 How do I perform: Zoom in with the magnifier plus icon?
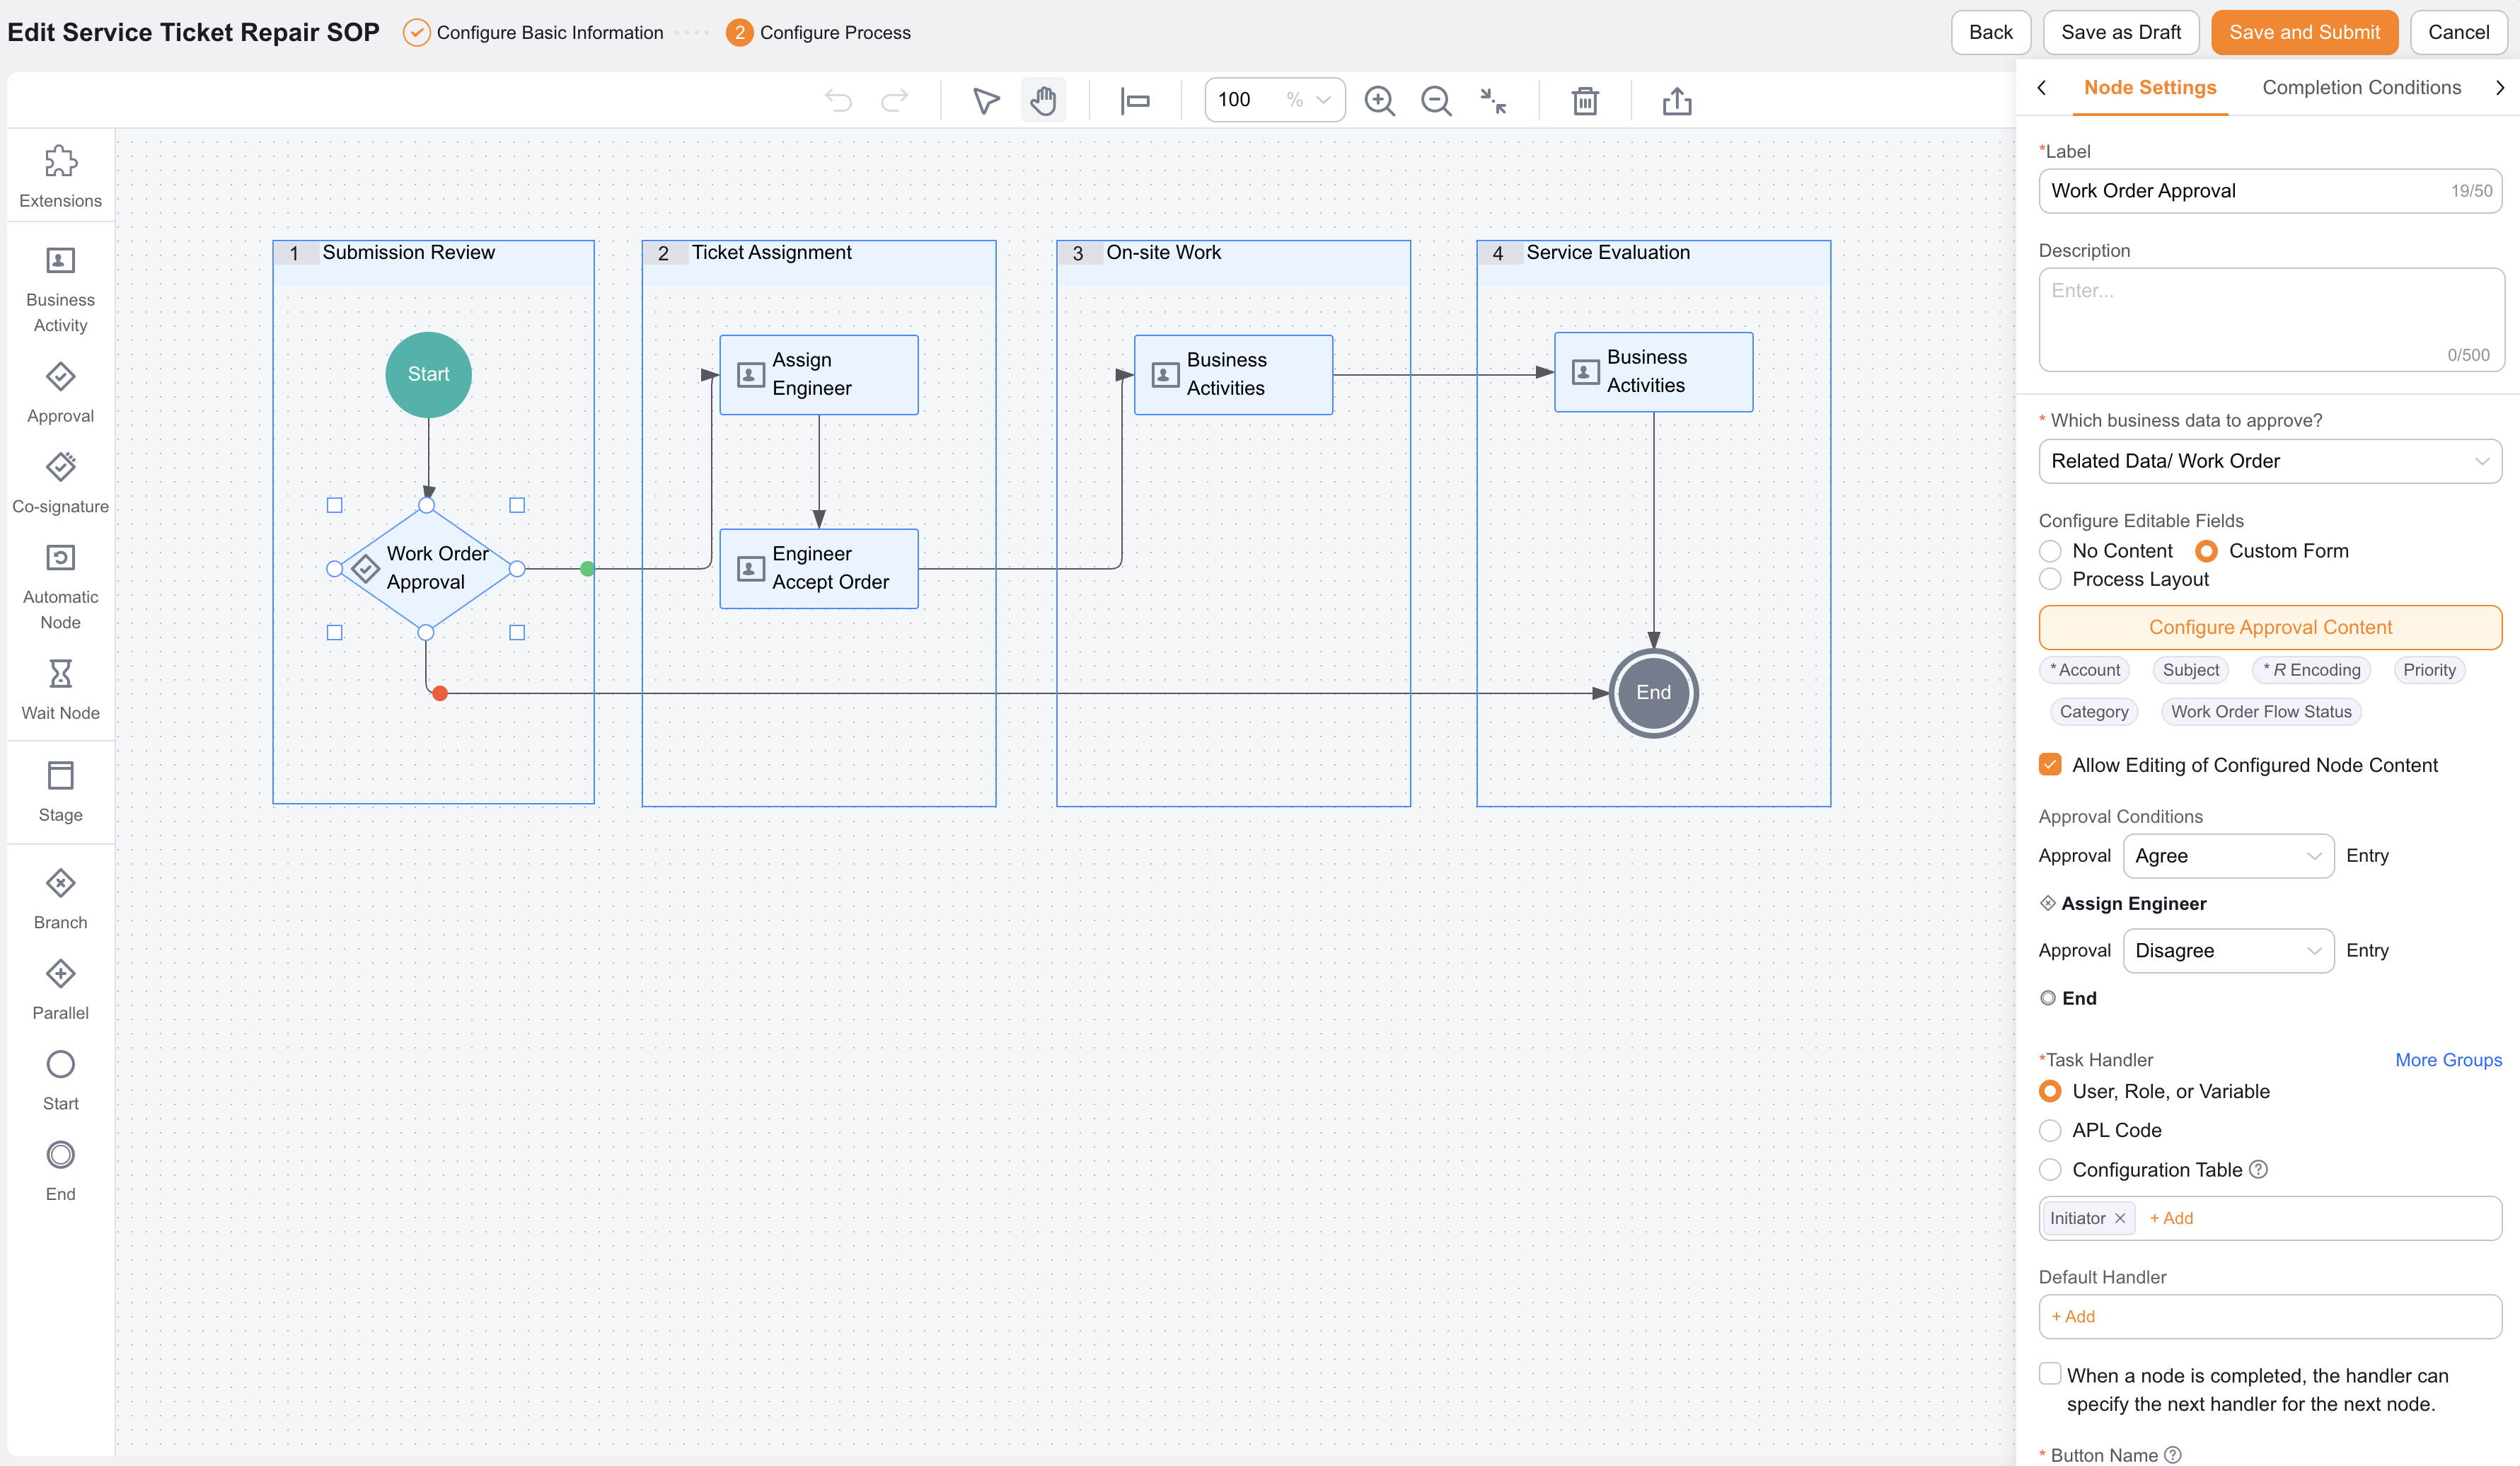[x=1380, y=100]
